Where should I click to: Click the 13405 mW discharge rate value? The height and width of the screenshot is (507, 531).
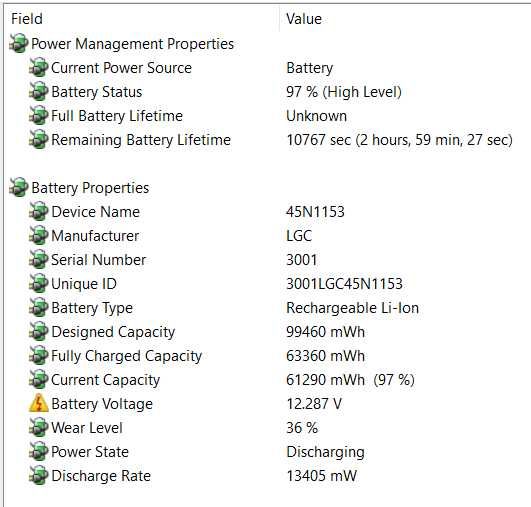coord(322,476)
